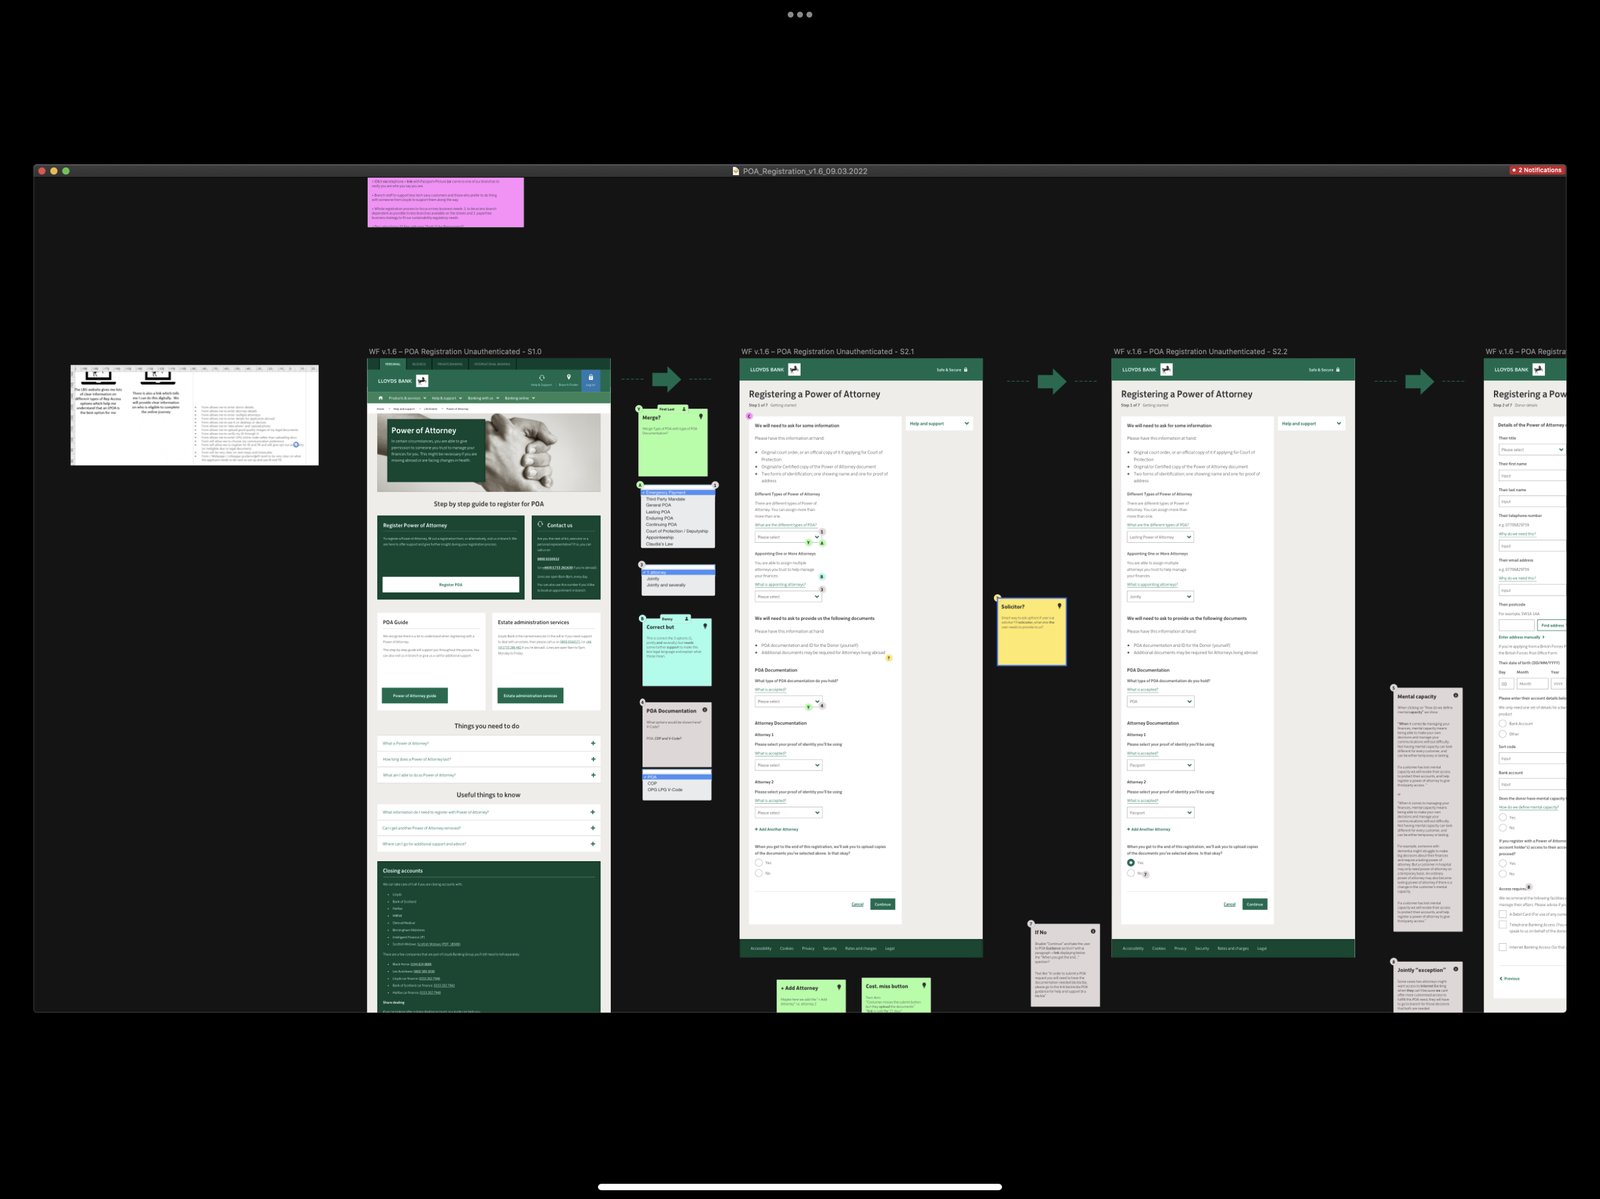Open Lasting Power of Attorney dropdown in S2.2

1160,537
